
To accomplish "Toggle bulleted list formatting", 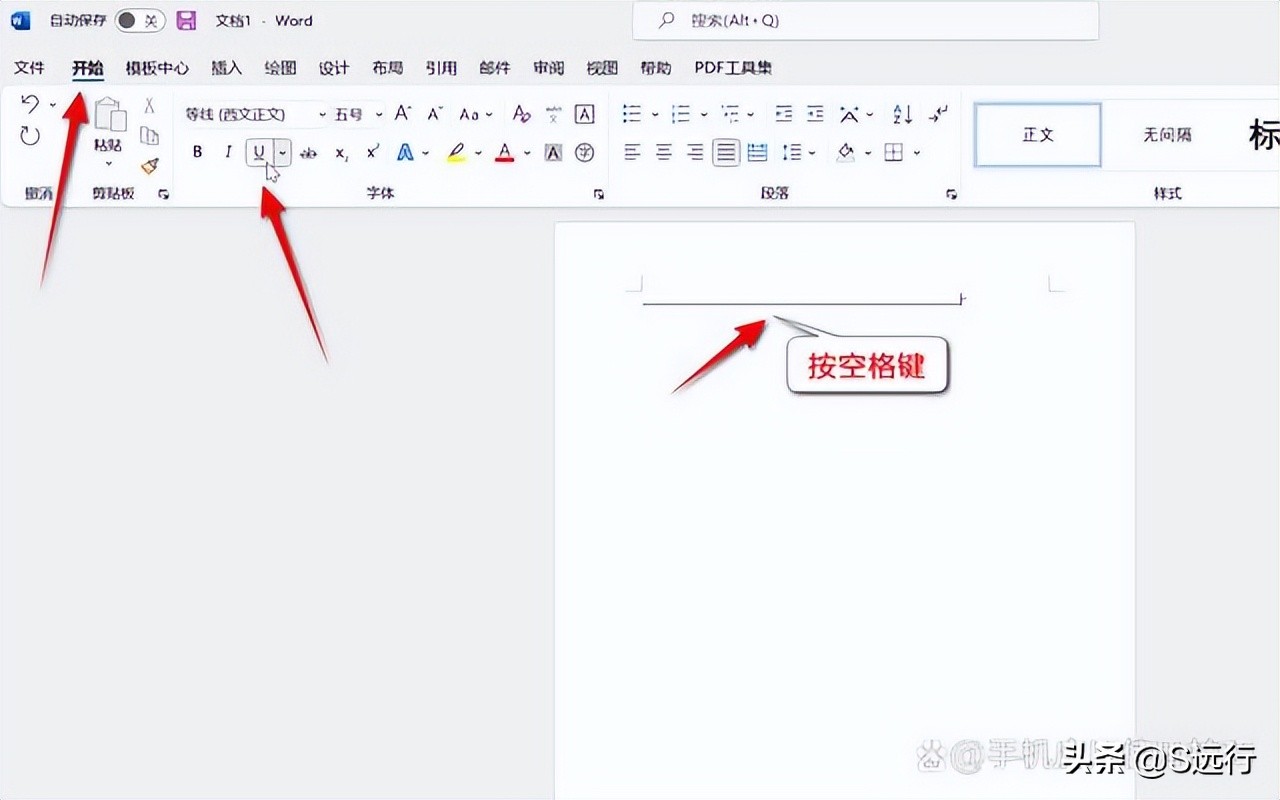I will (x=631, y=113).
